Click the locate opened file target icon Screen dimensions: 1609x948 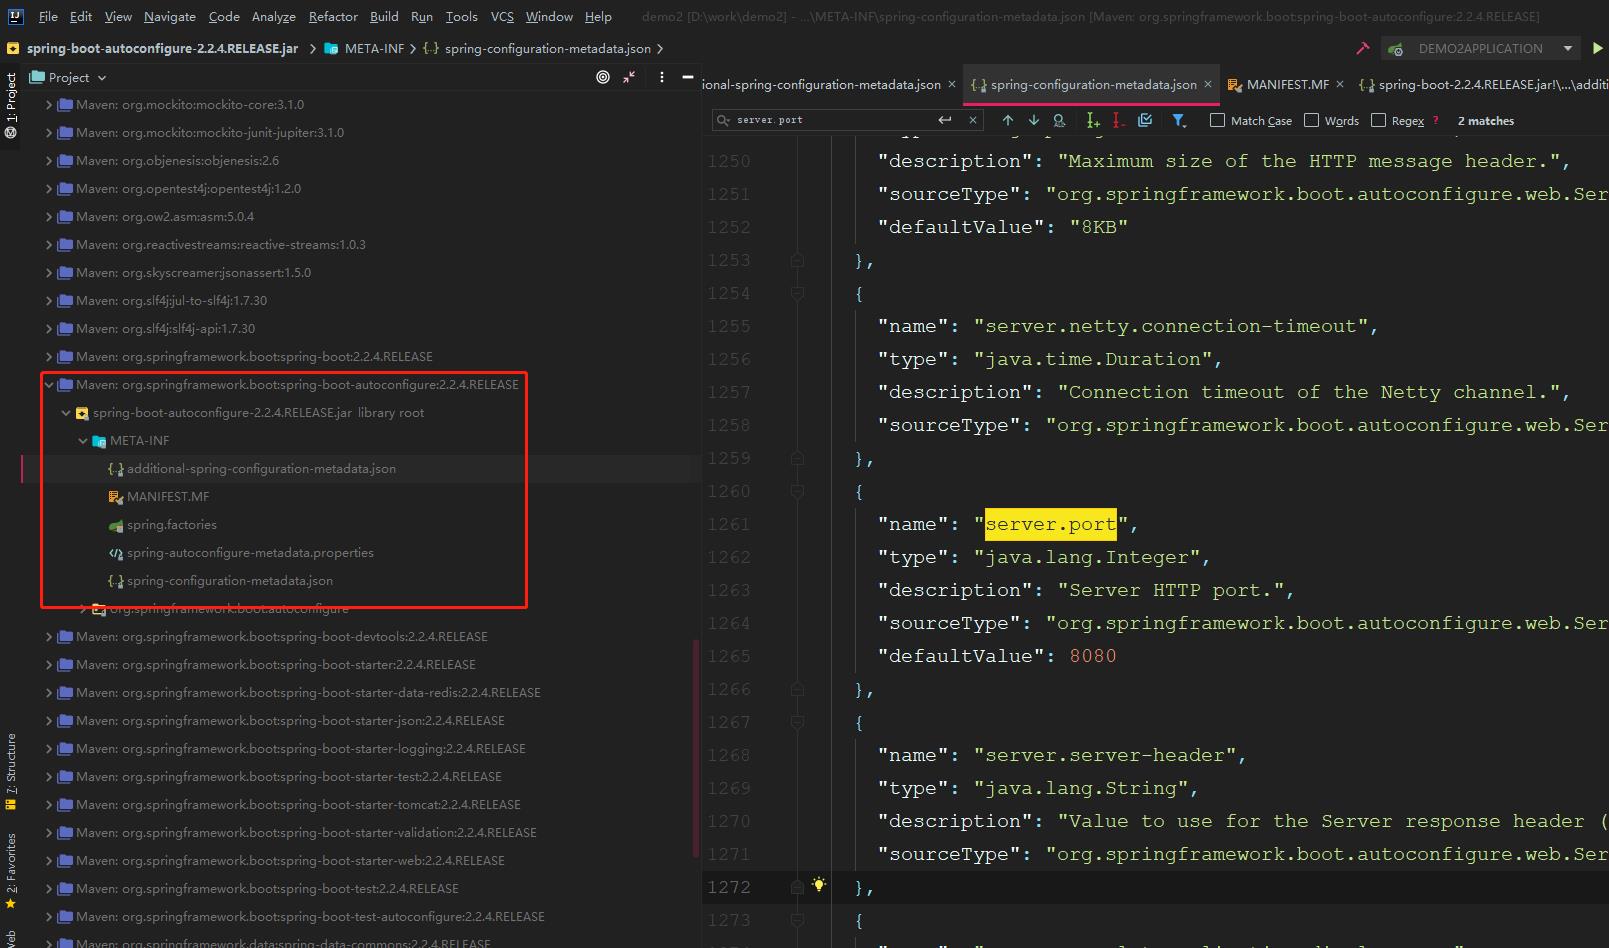click(x=603, y=77)
